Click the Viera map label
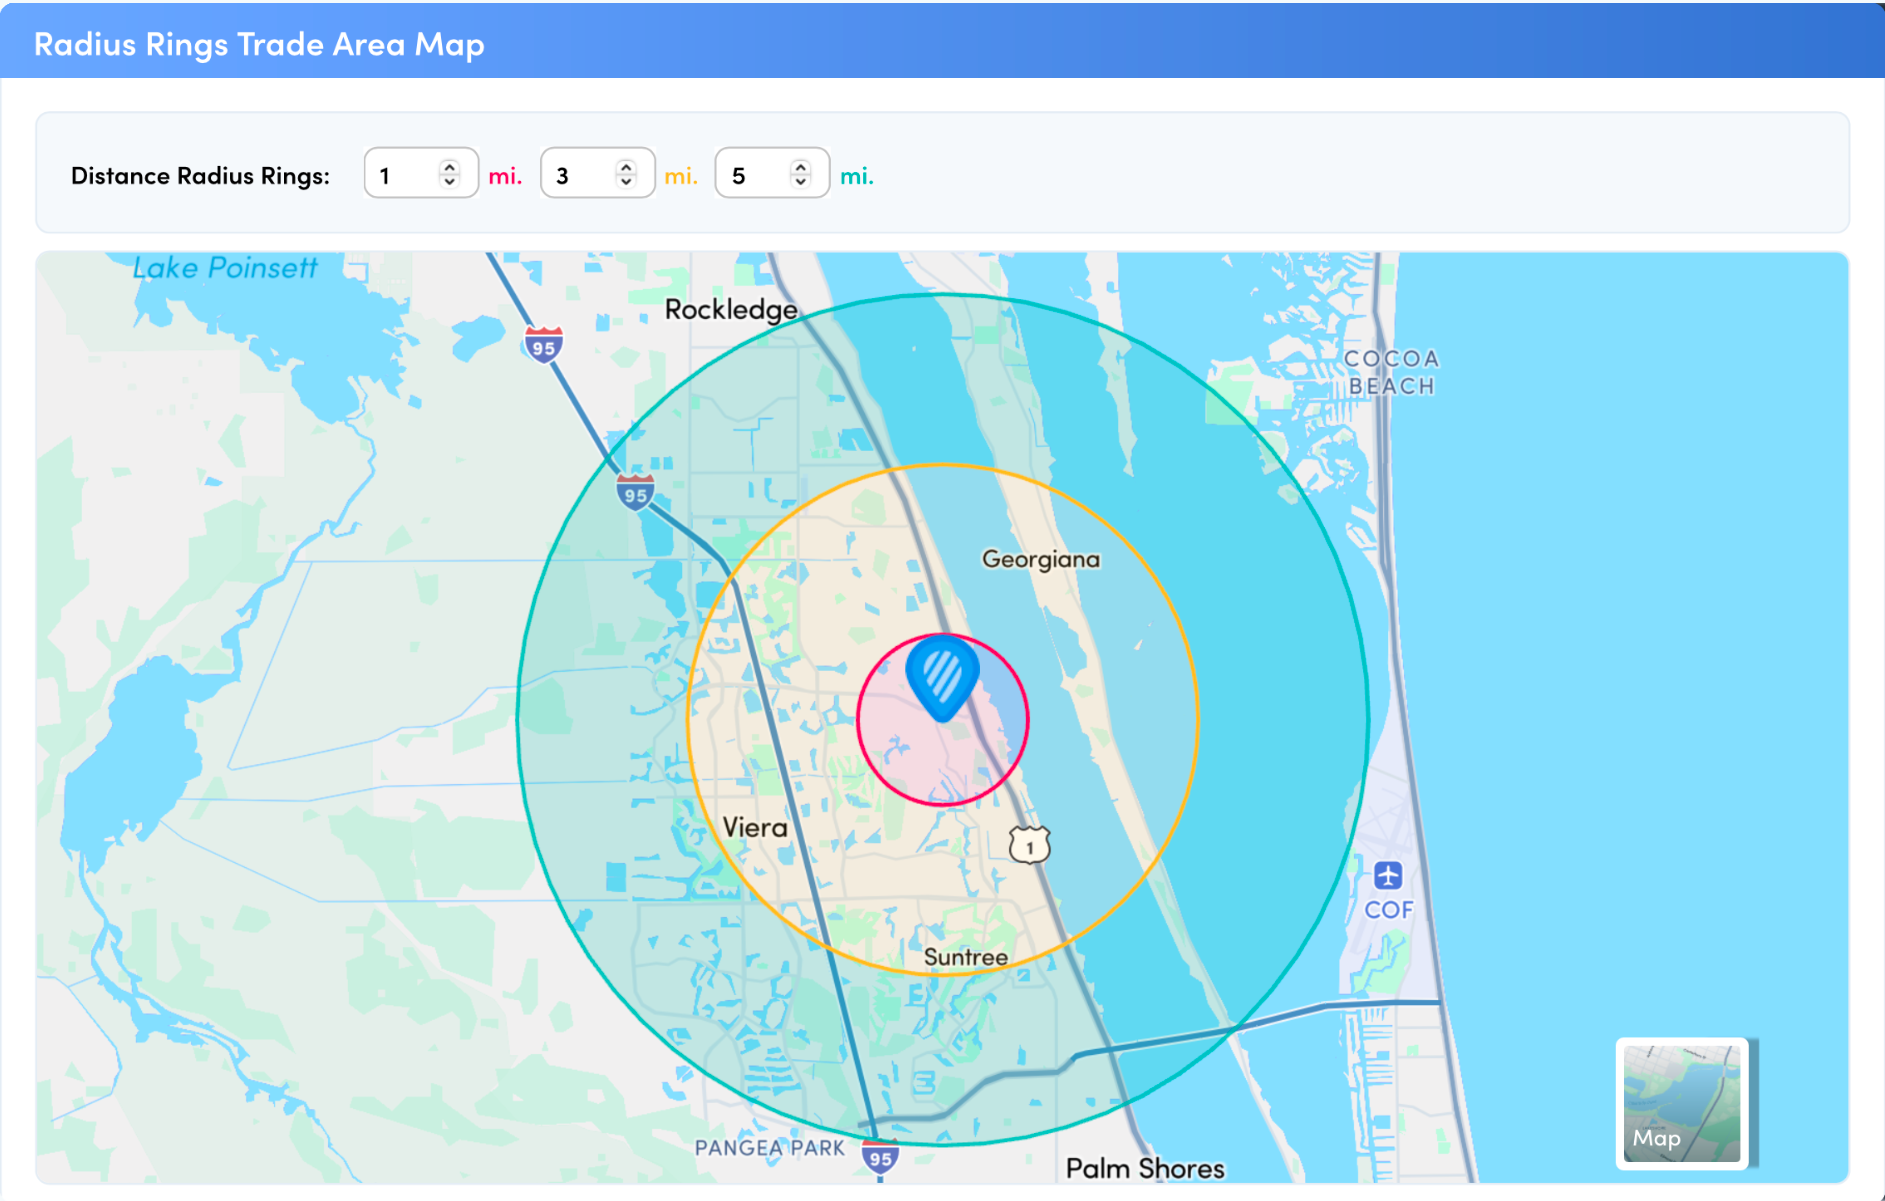 tap(755, 828)
